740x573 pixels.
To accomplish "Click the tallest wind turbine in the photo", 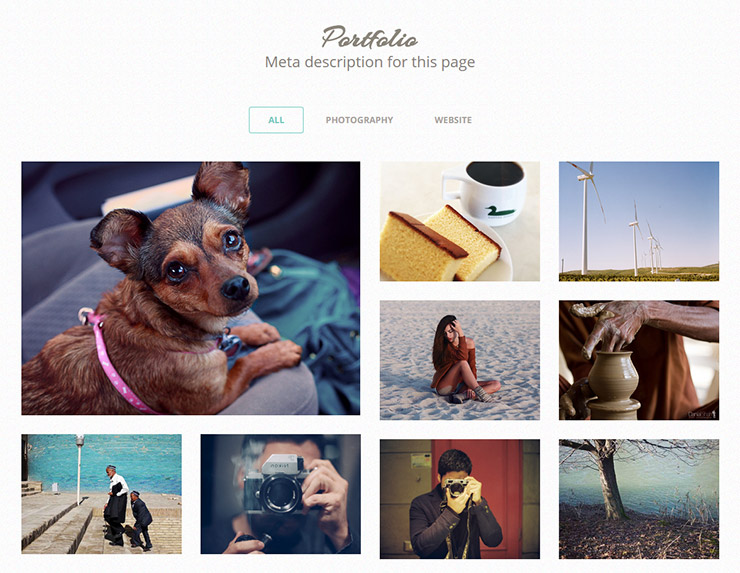I will click(x=585, y=218).
